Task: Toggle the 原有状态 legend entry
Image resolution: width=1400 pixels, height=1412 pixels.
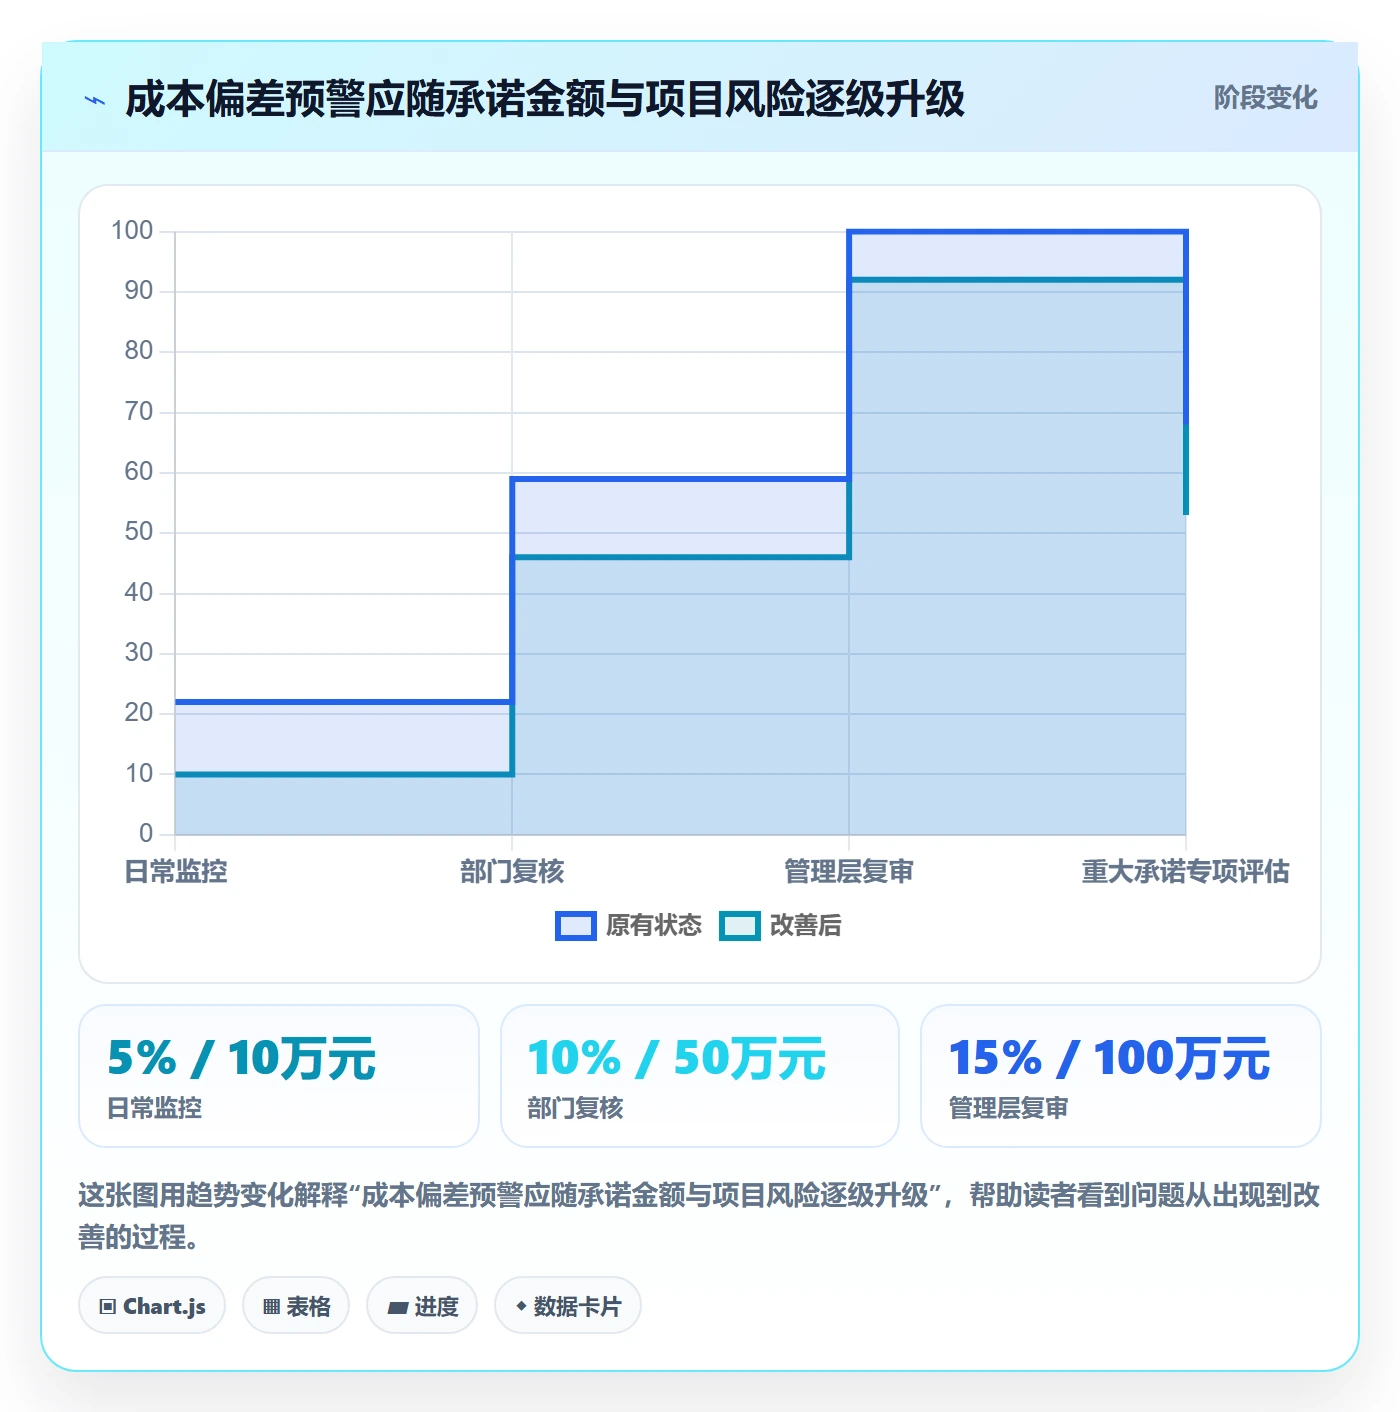Action: tap(629, 926)
